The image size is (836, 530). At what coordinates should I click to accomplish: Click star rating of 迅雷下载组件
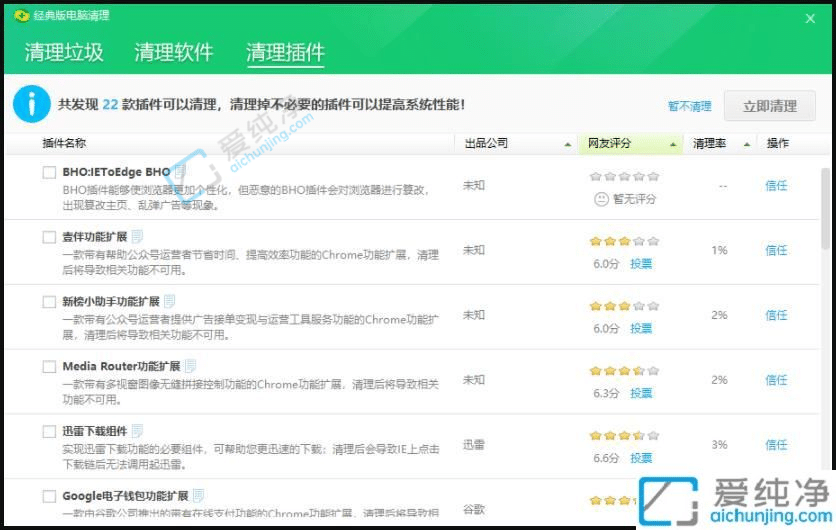(x=624, y=436)
